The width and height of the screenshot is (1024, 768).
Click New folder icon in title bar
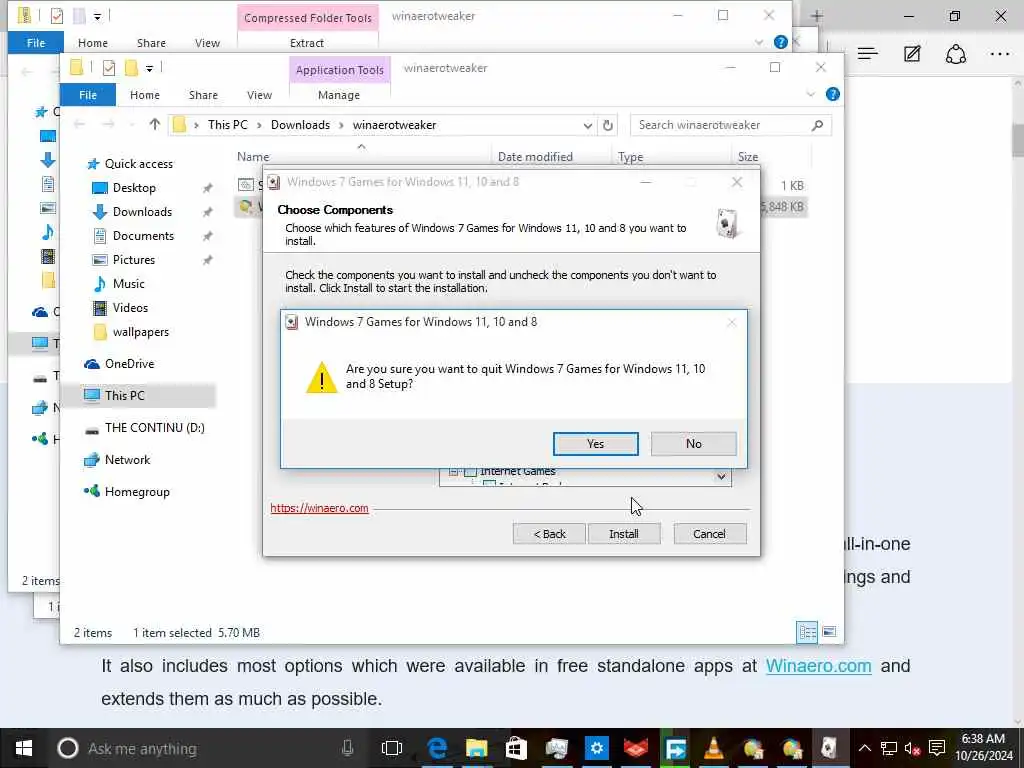131,68
